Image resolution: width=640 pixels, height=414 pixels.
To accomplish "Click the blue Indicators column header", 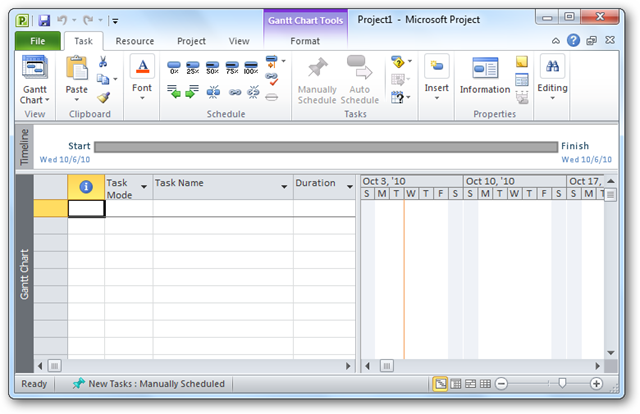I will (86, 187).
